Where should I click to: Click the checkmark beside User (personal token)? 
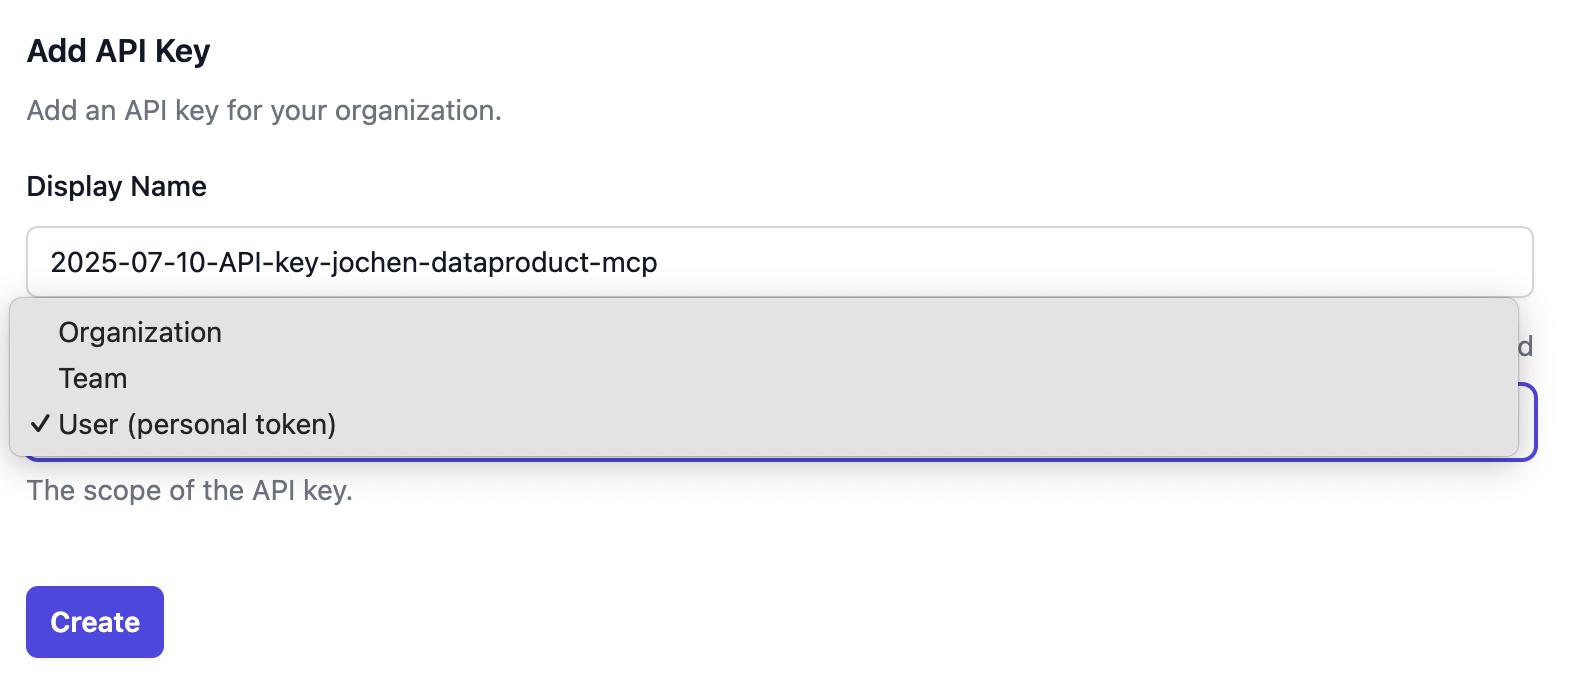[x=40, y=424]
